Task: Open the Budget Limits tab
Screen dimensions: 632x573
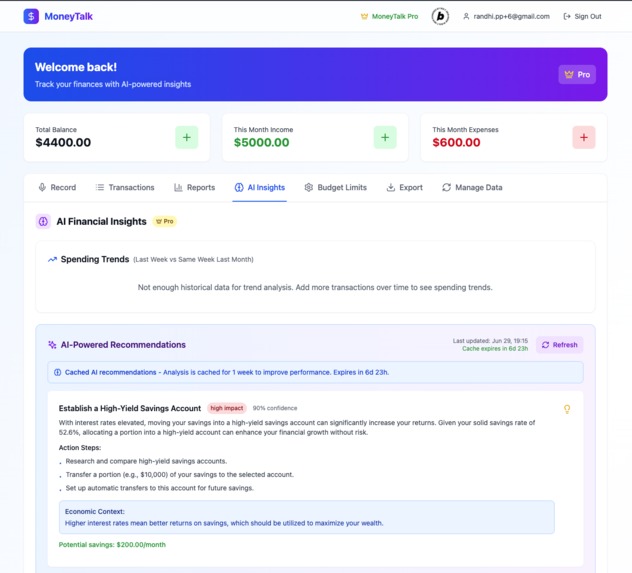Action: pos(335,187)
